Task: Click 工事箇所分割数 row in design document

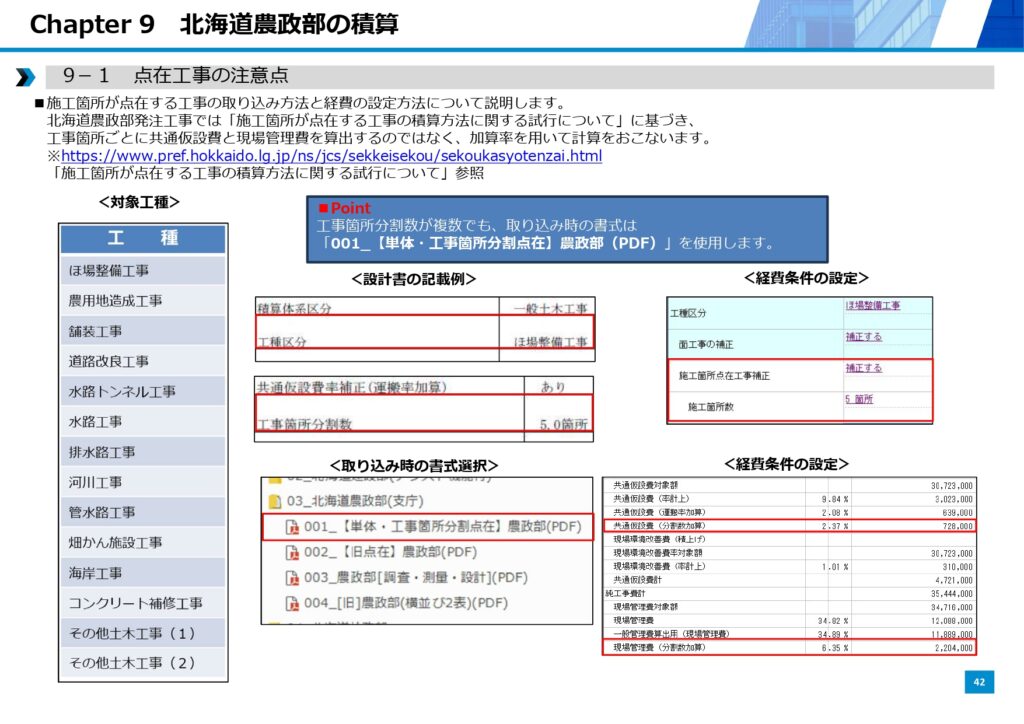Action: click(x=423, y=424)
